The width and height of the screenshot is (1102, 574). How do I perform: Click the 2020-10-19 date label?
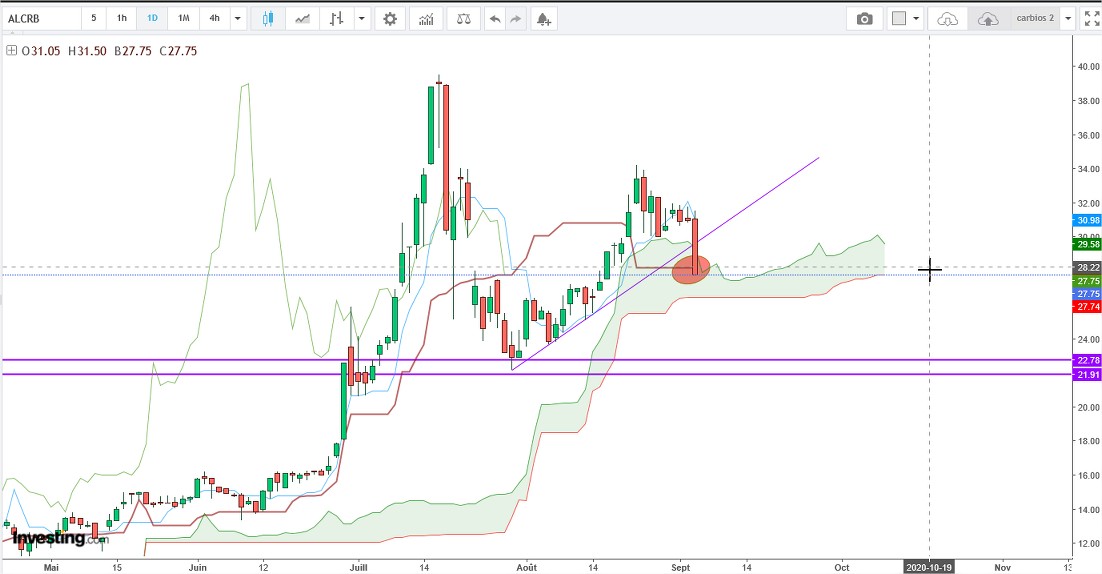929,568
